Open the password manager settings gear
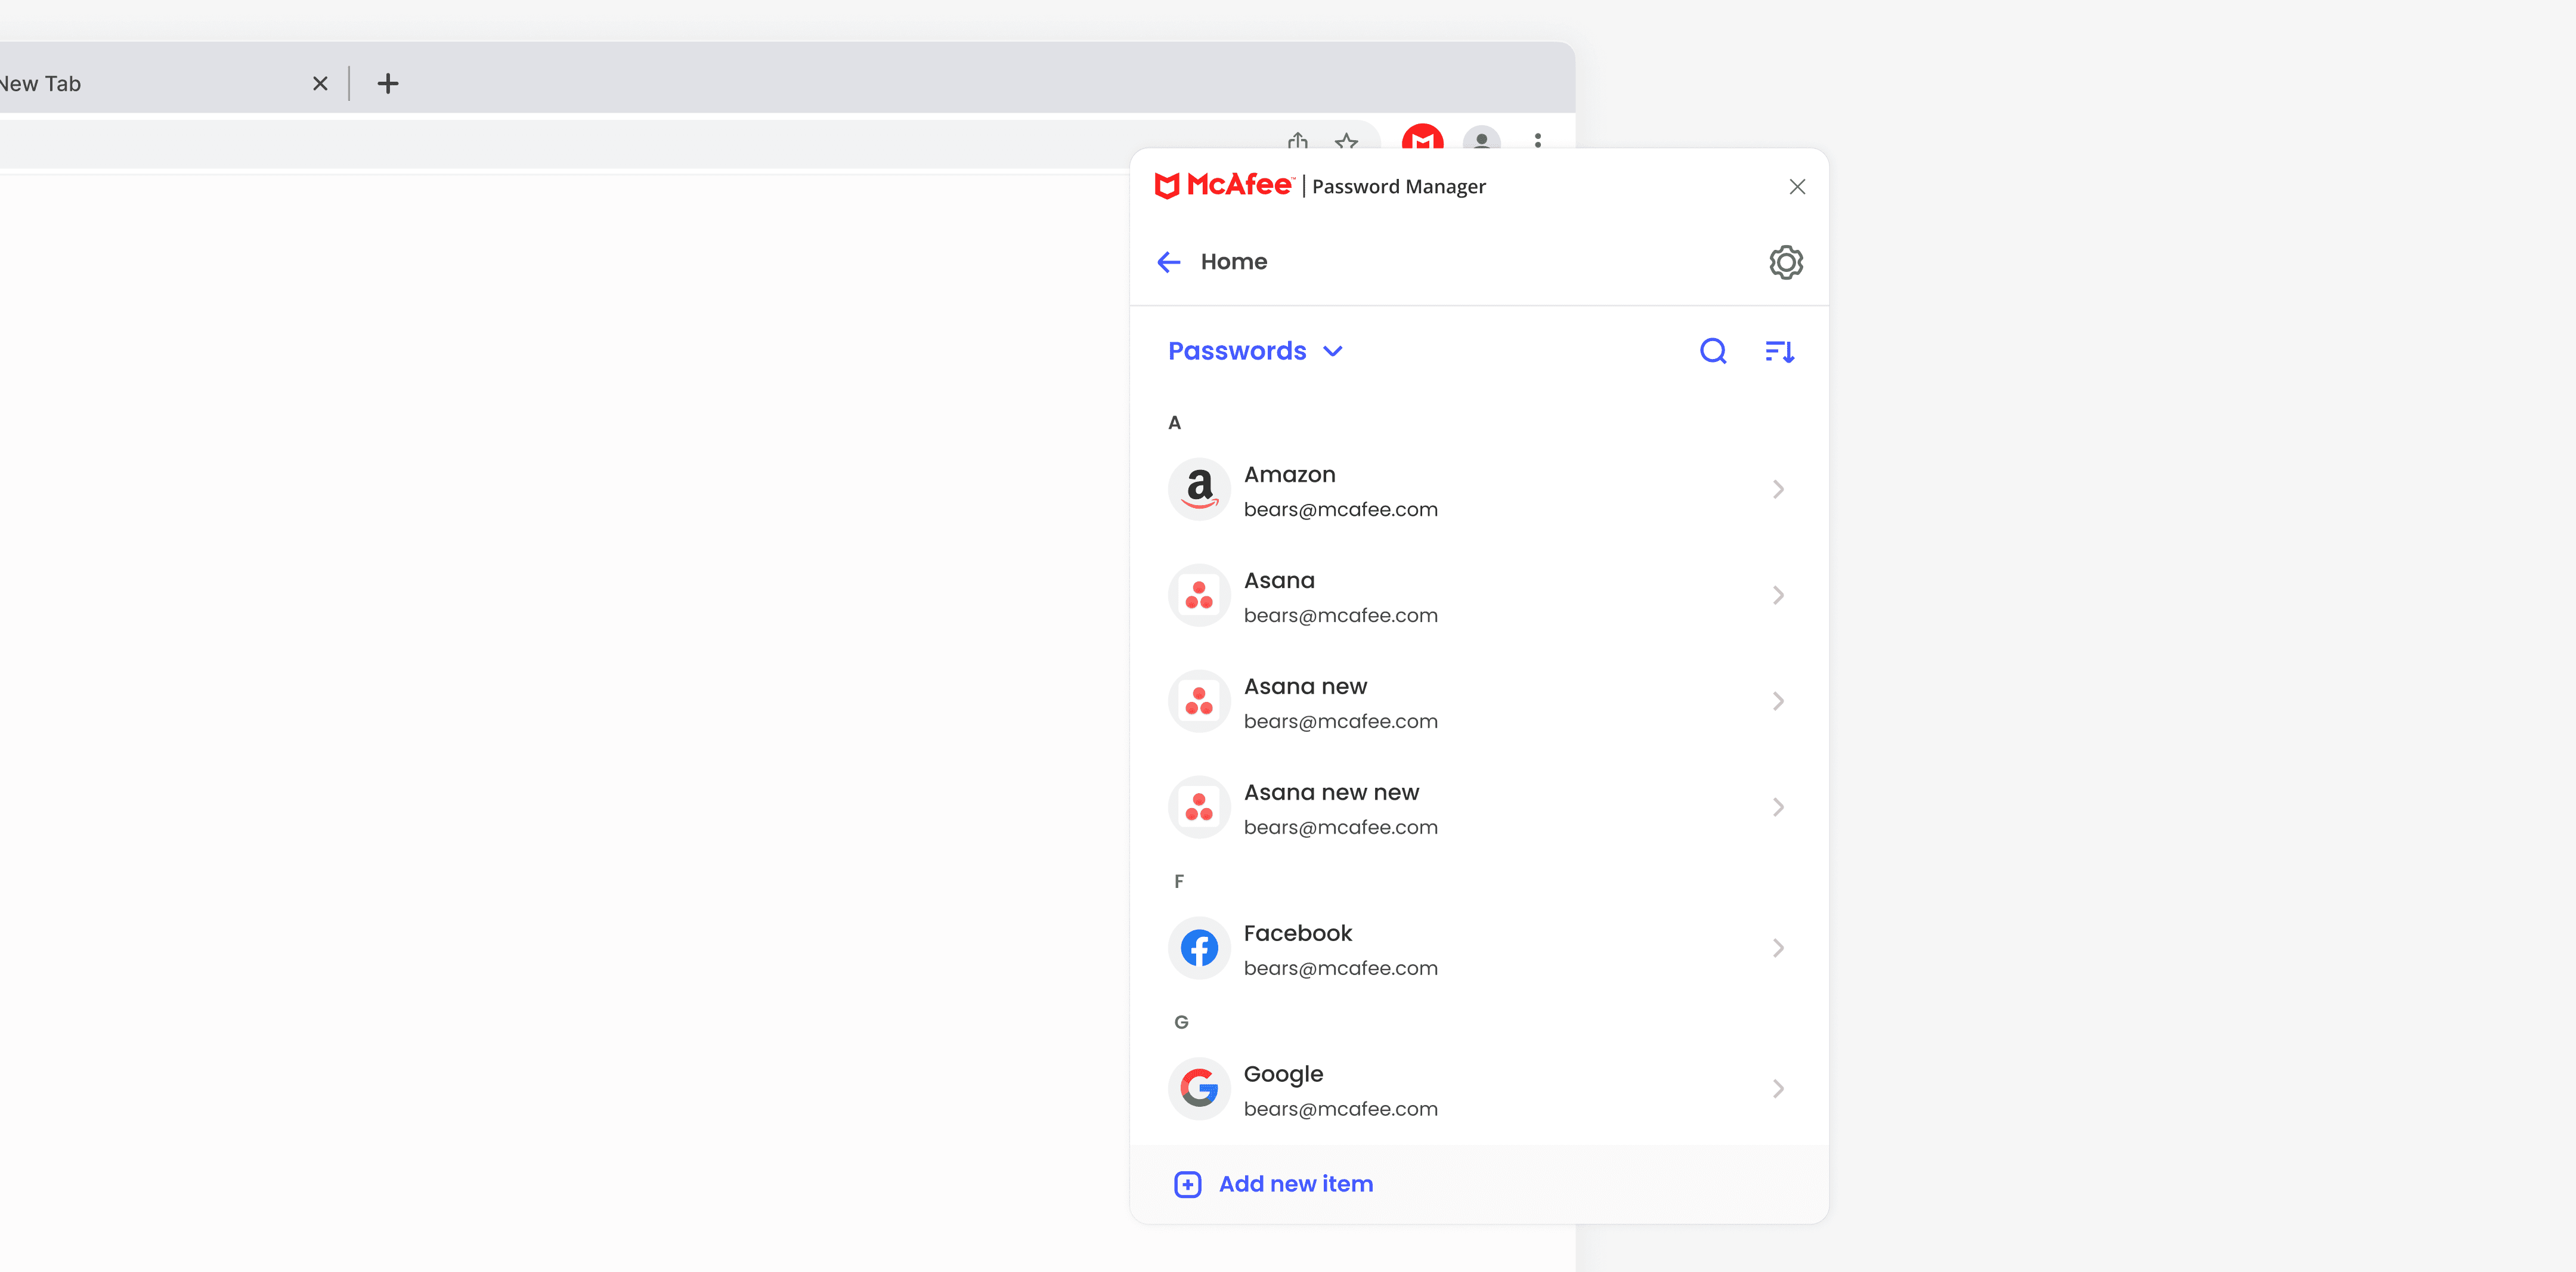Image resolution: width=2576 pixels, height=1272 pixels. [1785, 262]
